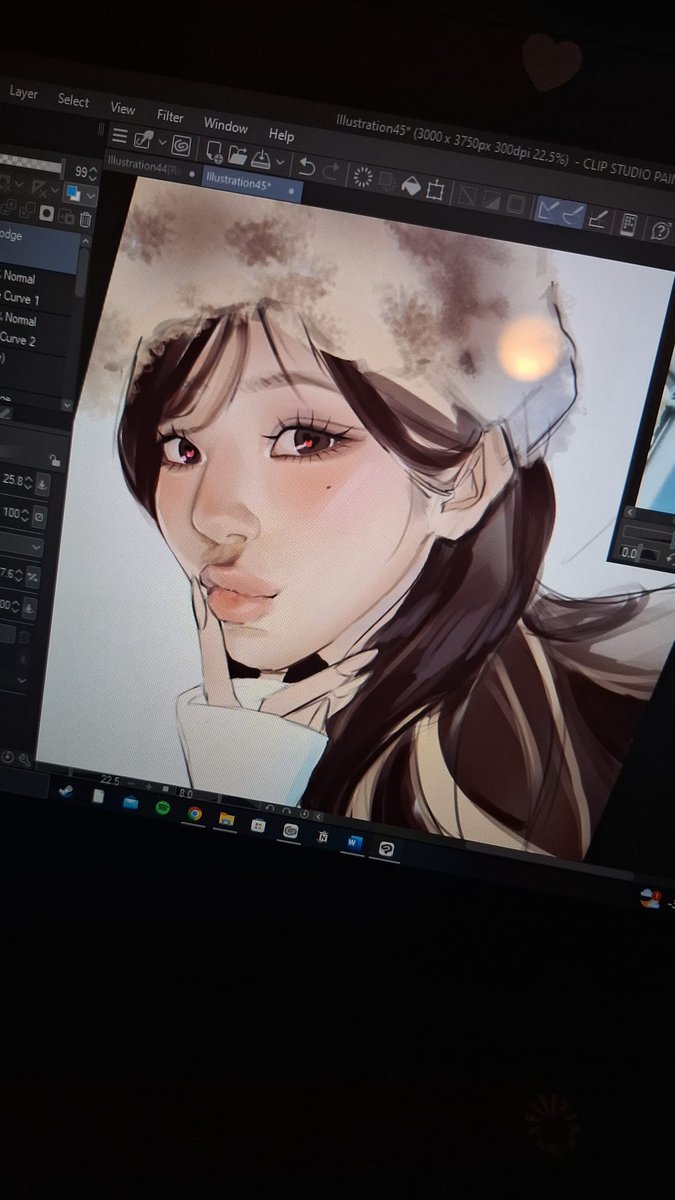Click the smartphone companion mode icon
The height and width of the screenshot is (1200, 675).
click(628, 224)
